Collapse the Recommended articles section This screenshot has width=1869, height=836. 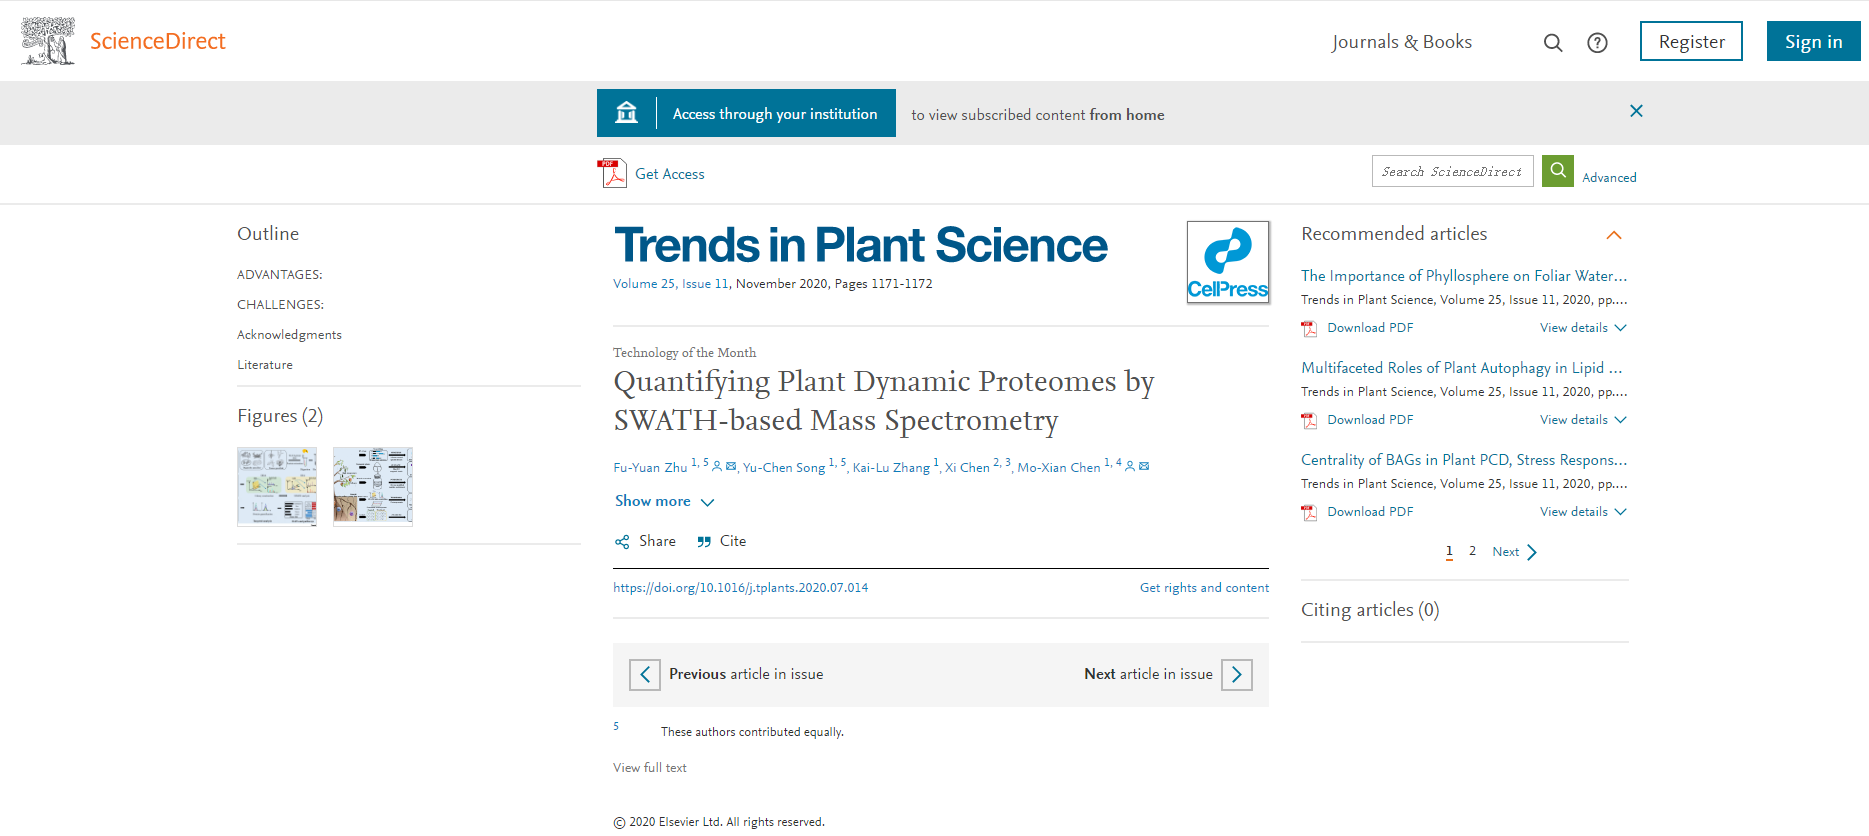1613,235
